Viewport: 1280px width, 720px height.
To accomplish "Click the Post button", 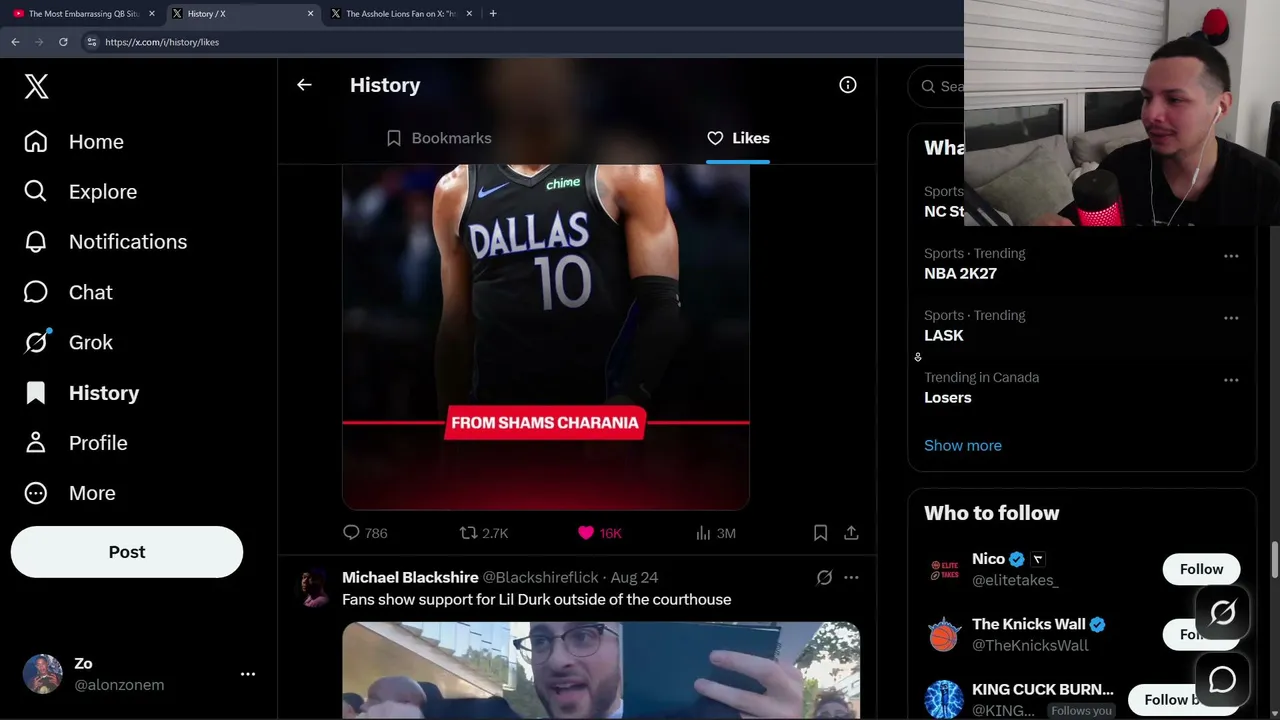I will (127, 552).
